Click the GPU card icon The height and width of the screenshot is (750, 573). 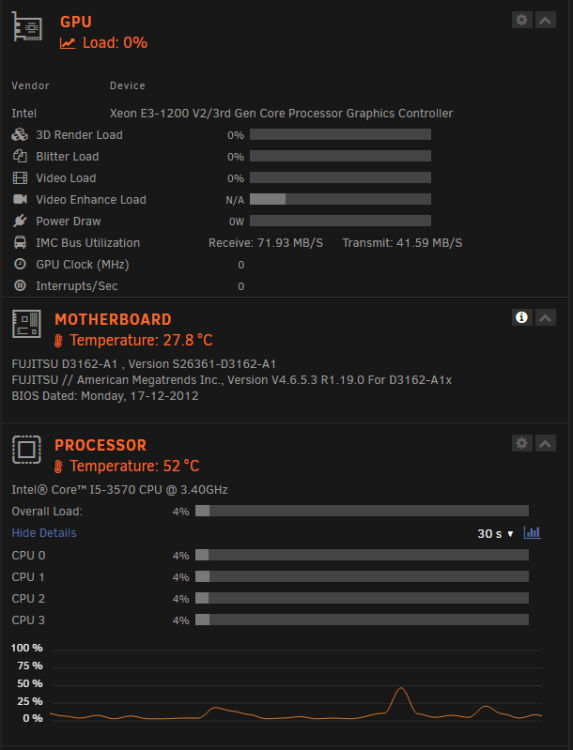coord(27,27)
